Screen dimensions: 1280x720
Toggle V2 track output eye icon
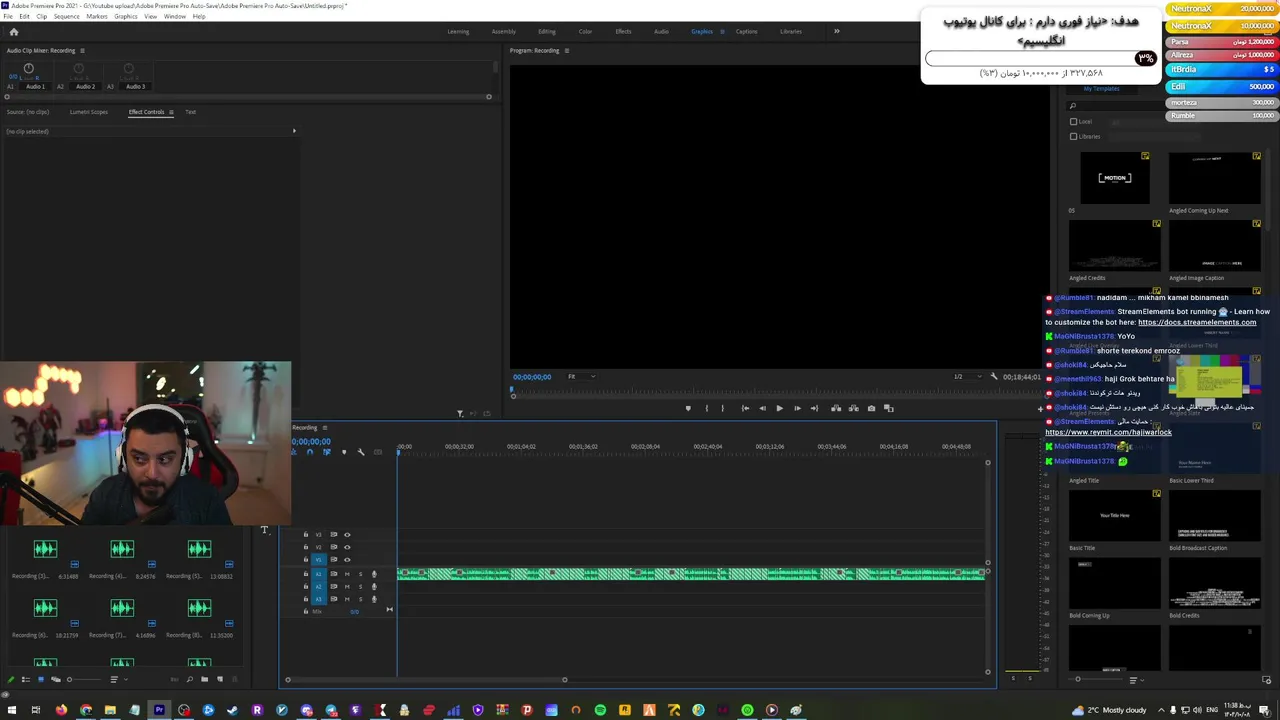tap(347, 547)
